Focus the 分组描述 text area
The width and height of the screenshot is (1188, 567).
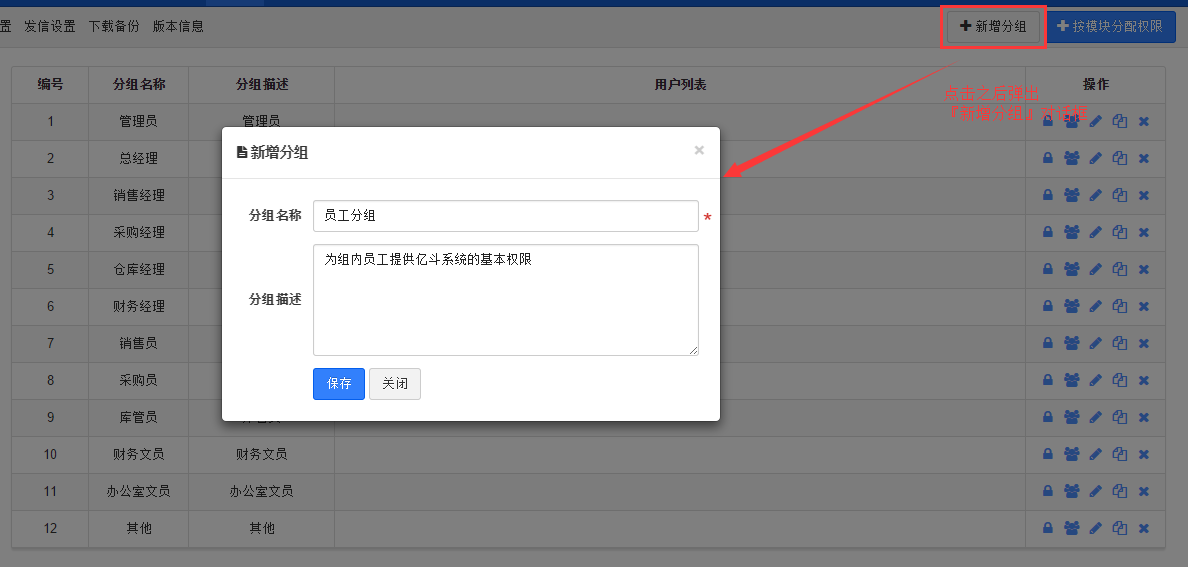[x=505, y=299]
